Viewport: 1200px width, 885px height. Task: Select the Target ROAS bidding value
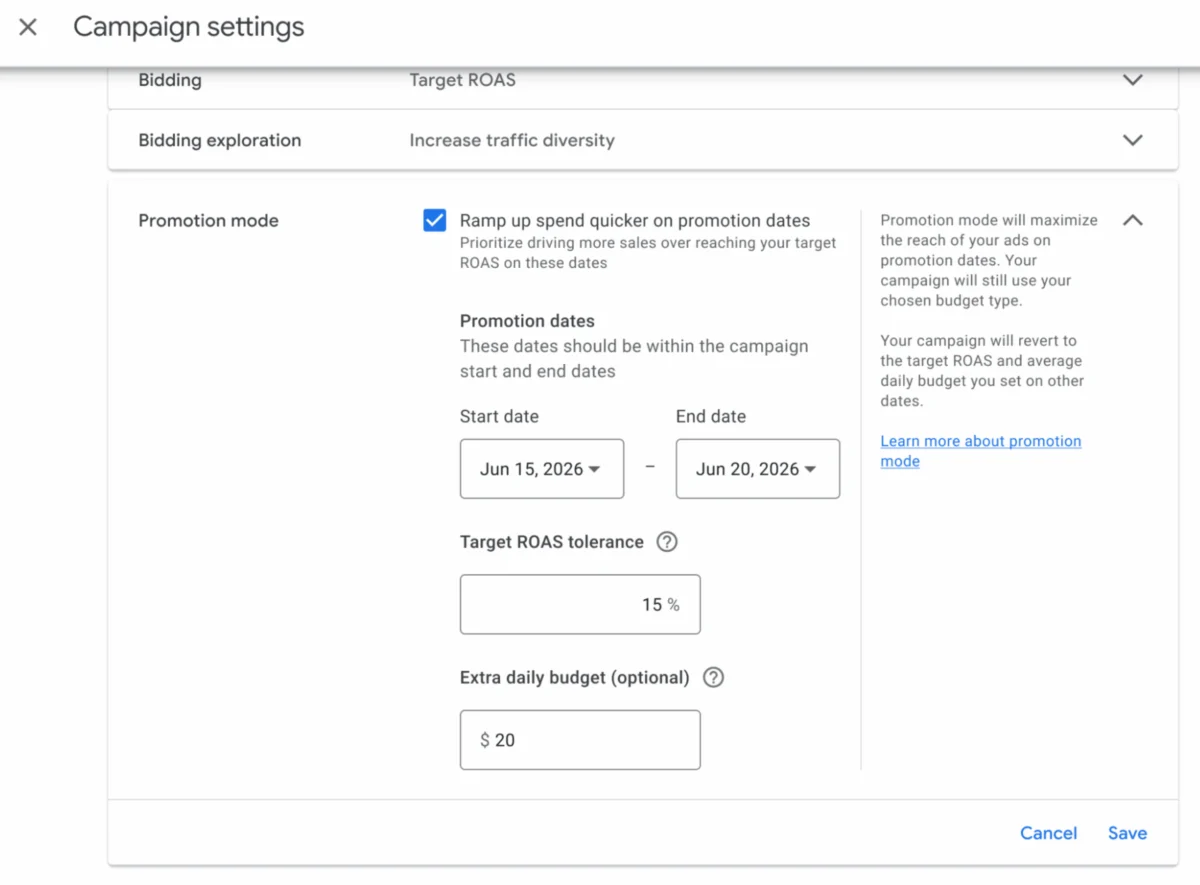(463, 80)
